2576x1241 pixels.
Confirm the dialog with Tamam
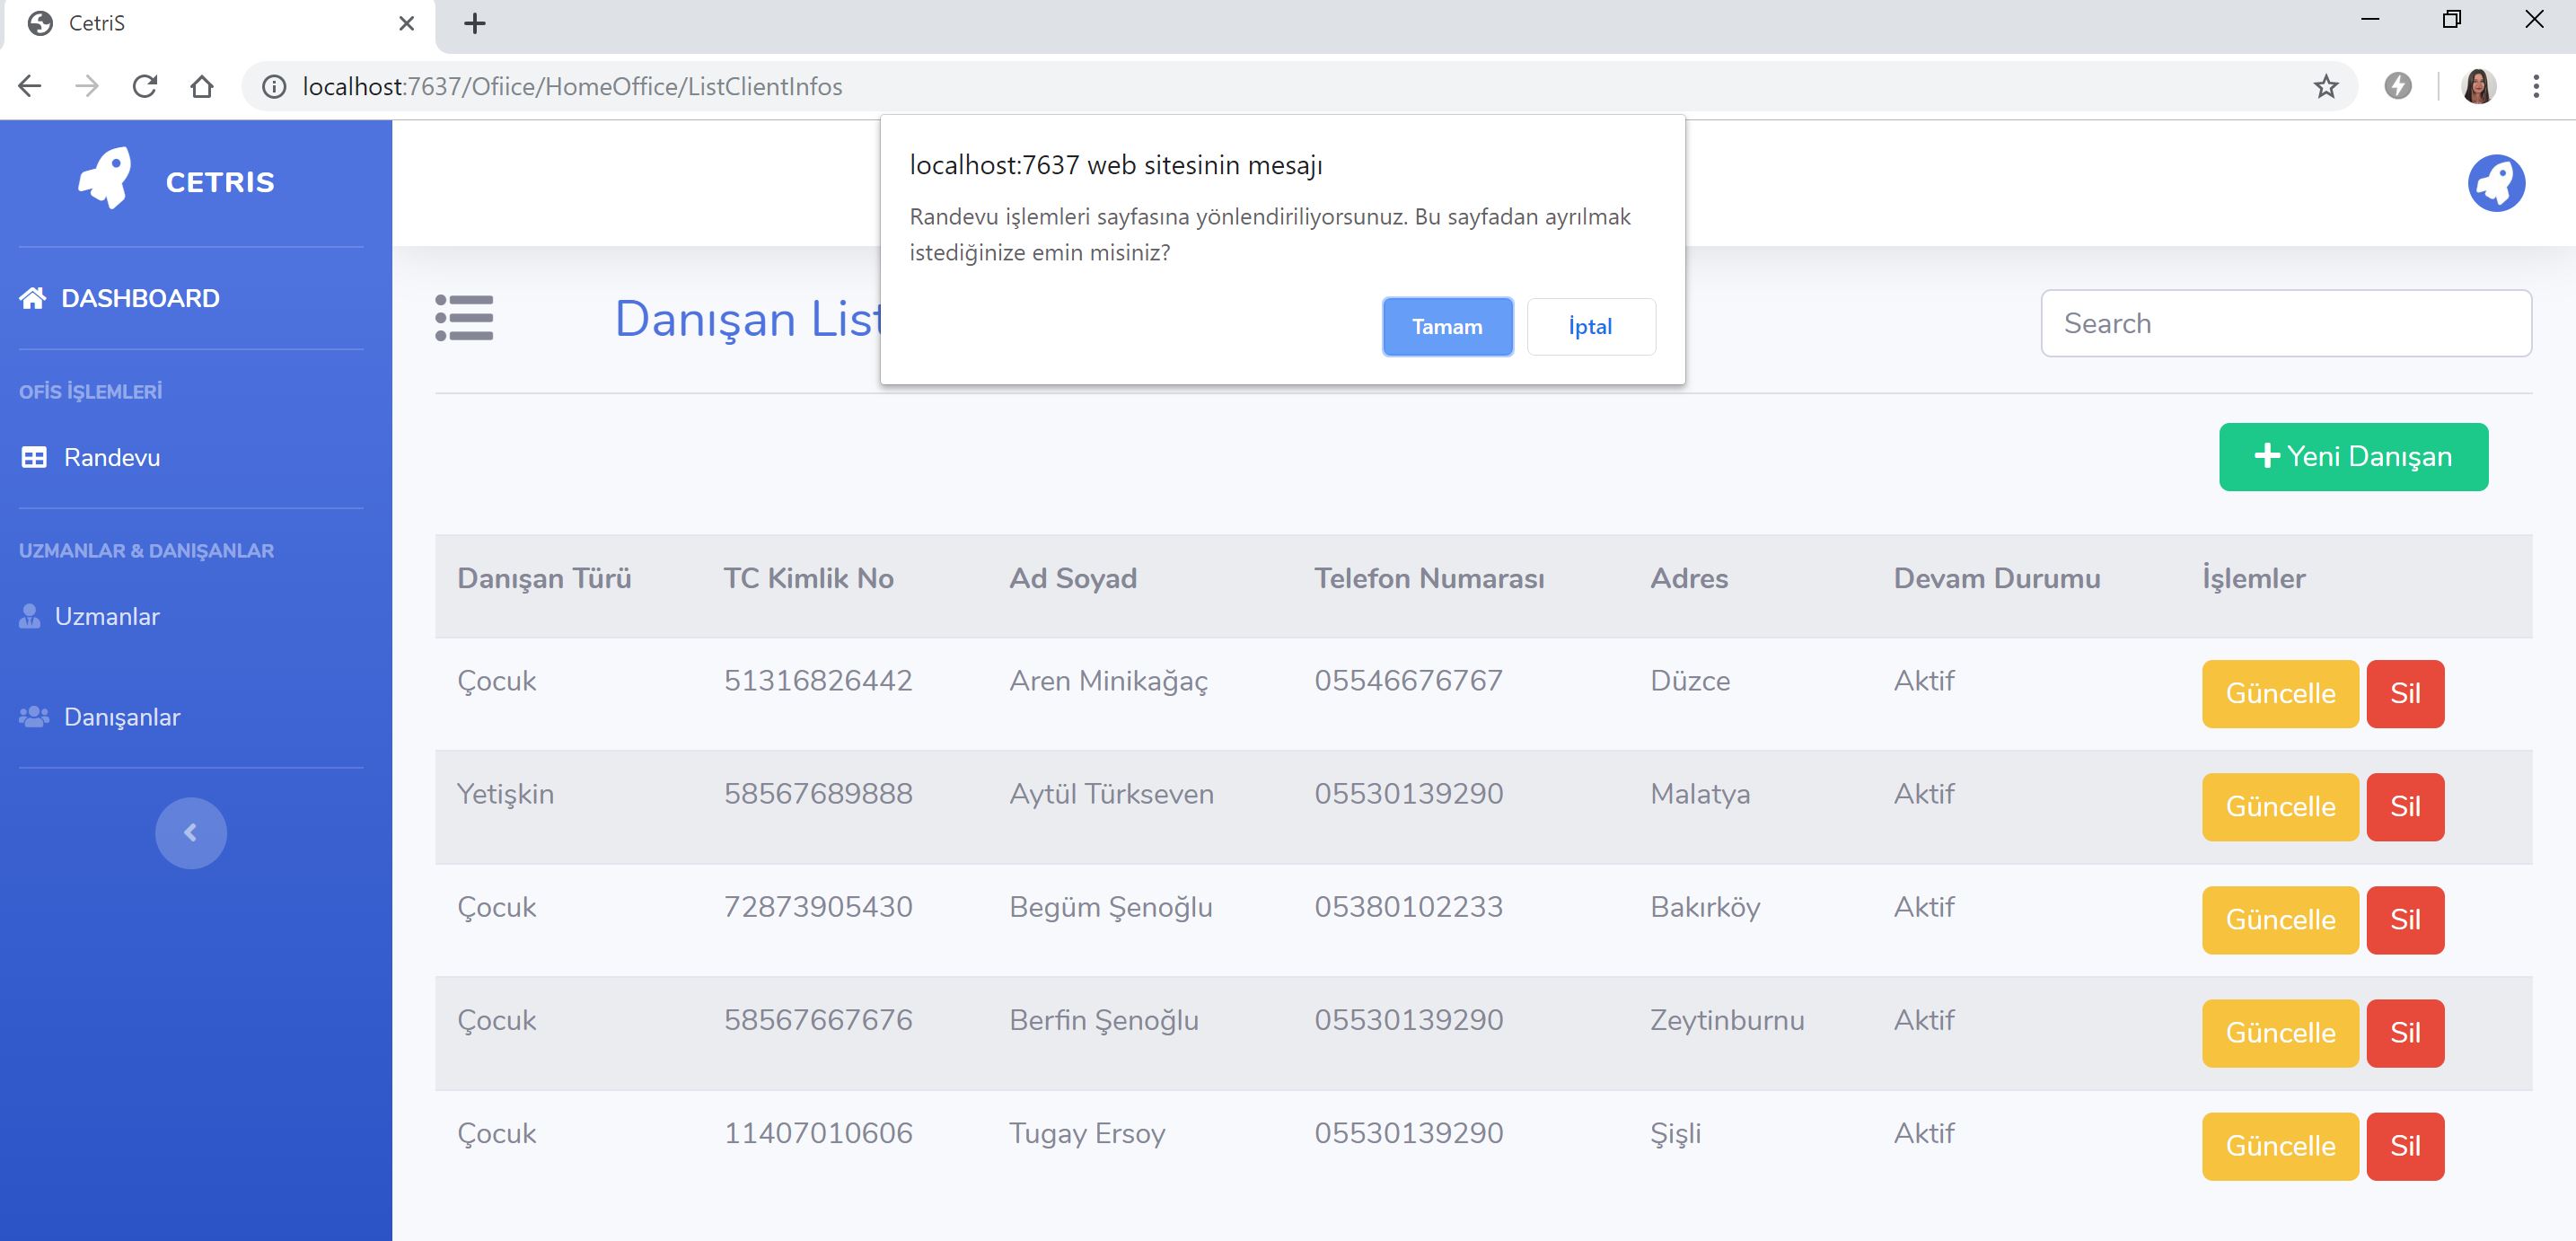click(x=1446, y=326)
